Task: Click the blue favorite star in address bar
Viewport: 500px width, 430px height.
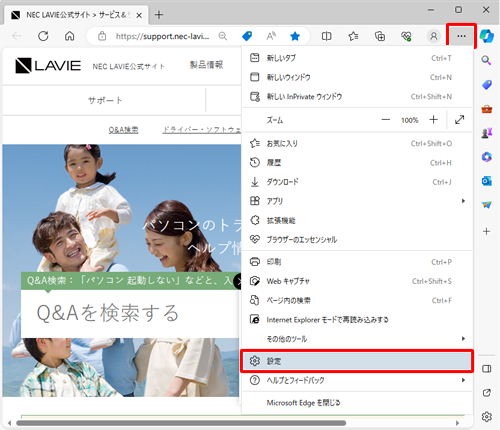Action: click(295, 36)
